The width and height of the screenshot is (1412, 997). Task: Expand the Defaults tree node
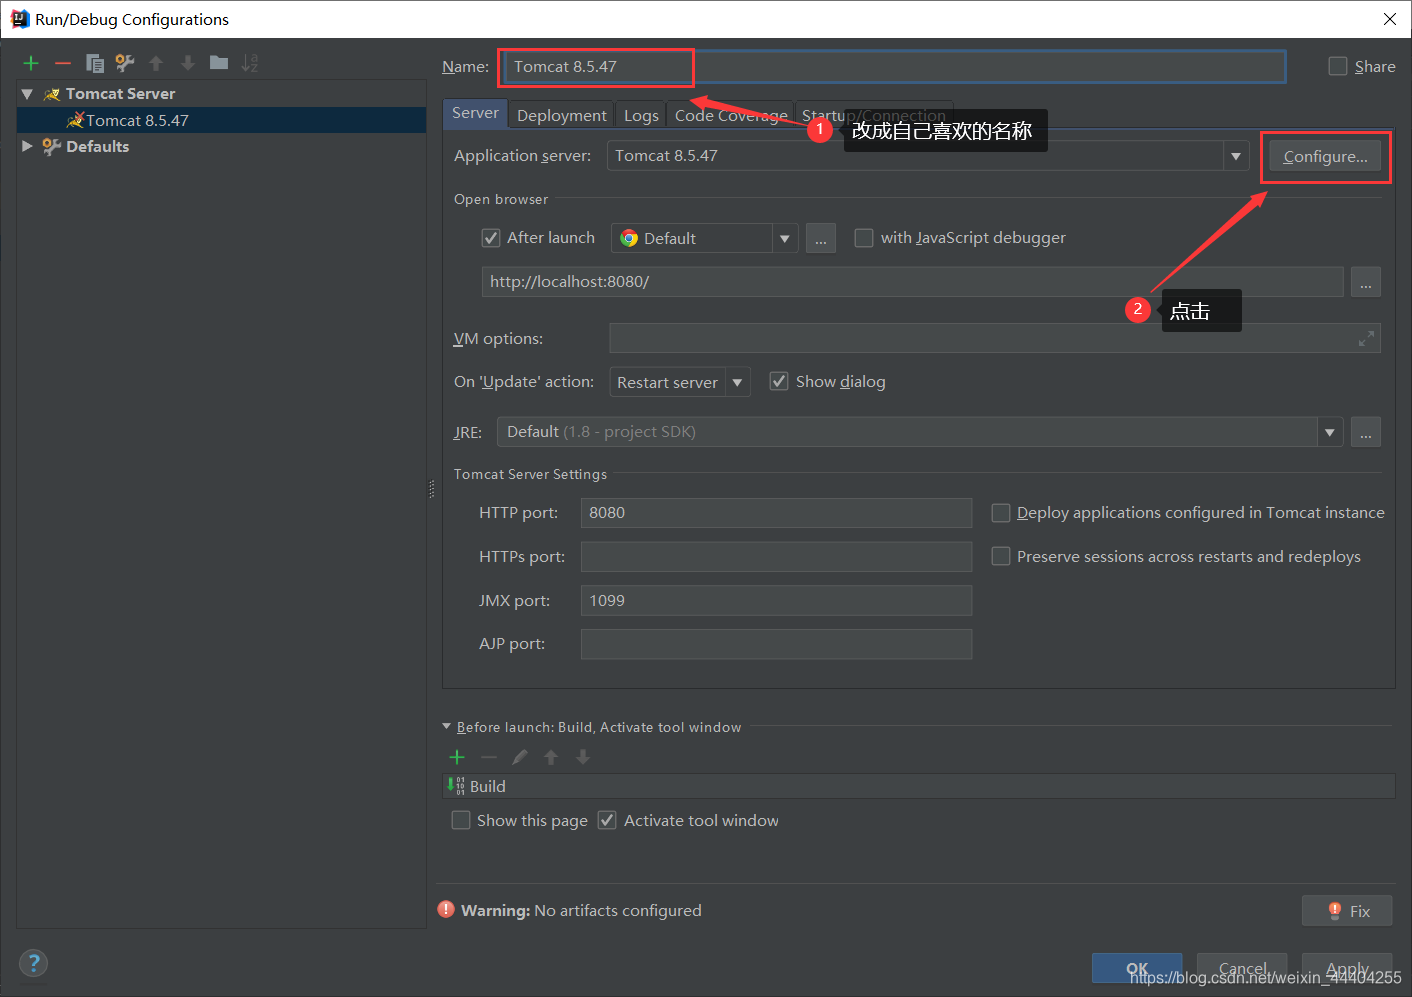[x=27, y=146]
